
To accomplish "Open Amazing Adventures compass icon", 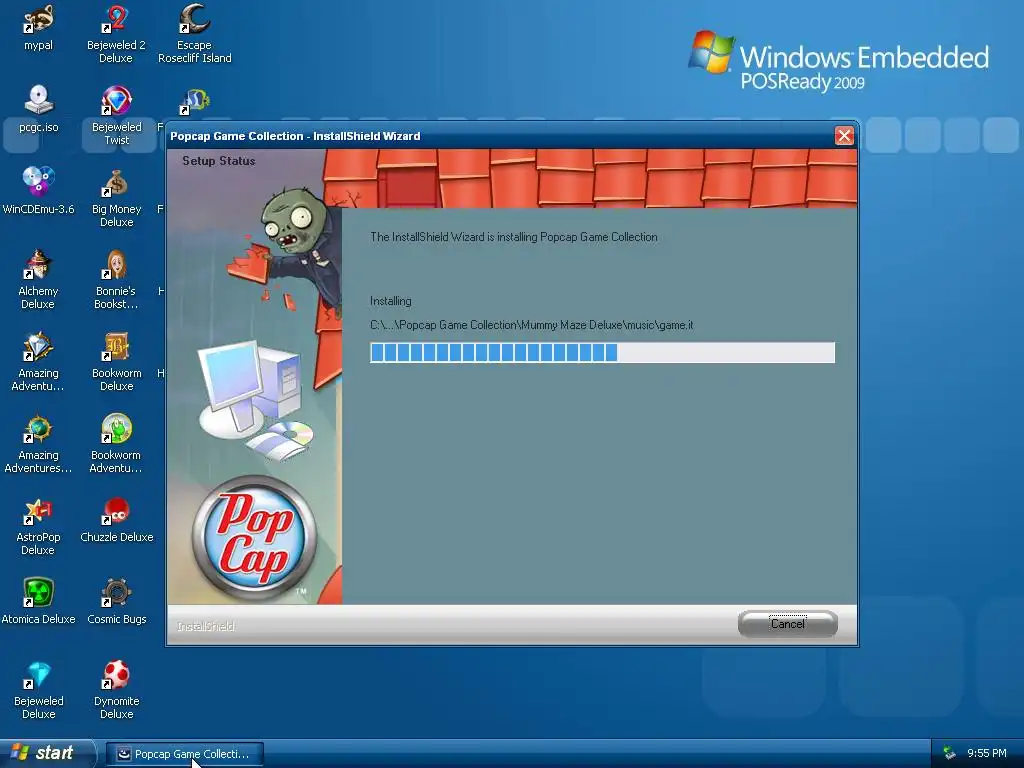I will coord(38,443).
